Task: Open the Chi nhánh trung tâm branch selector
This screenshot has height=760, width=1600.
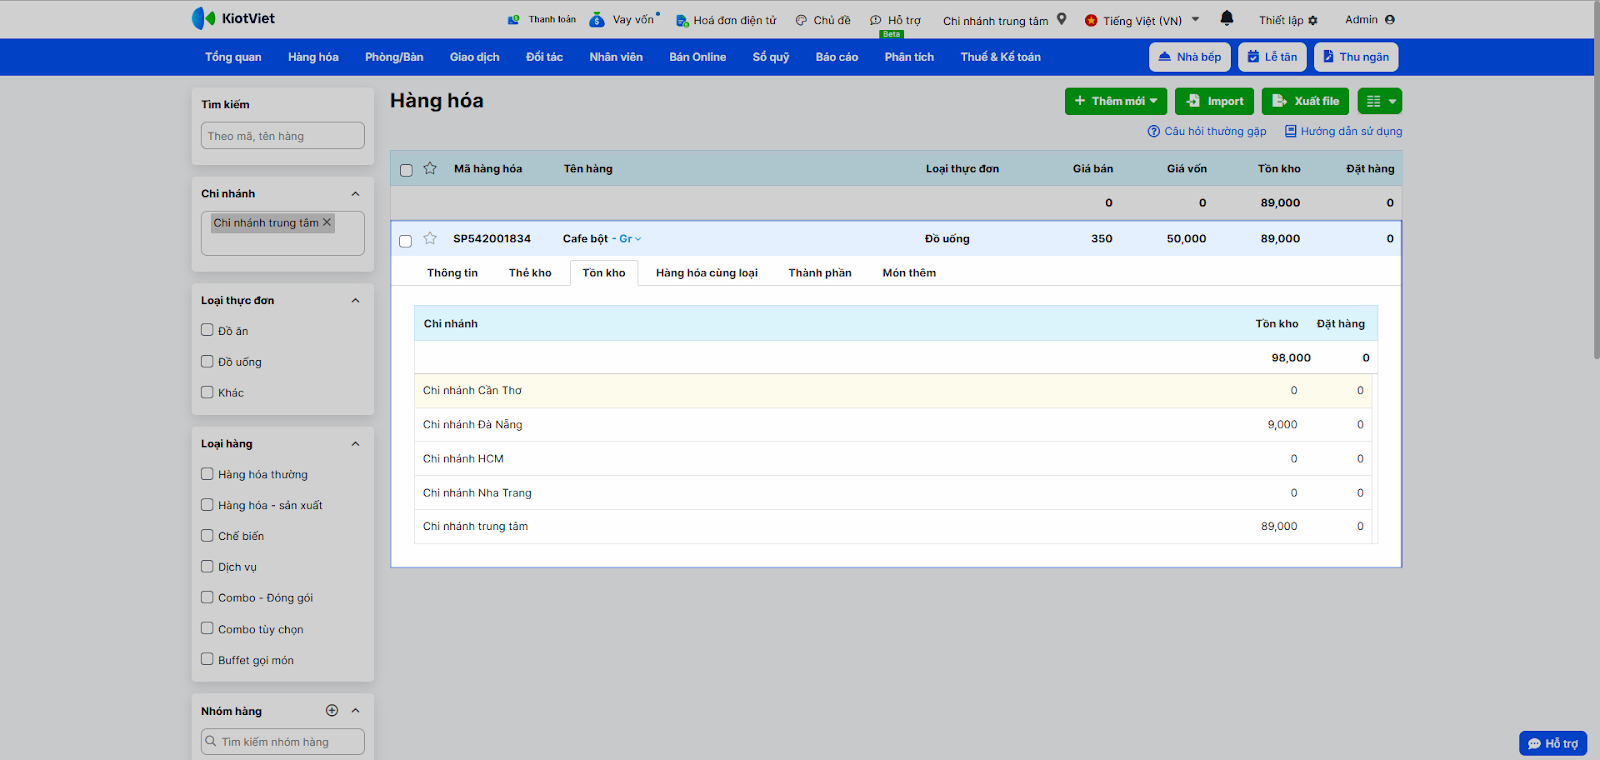Action: coord(1005,20)
